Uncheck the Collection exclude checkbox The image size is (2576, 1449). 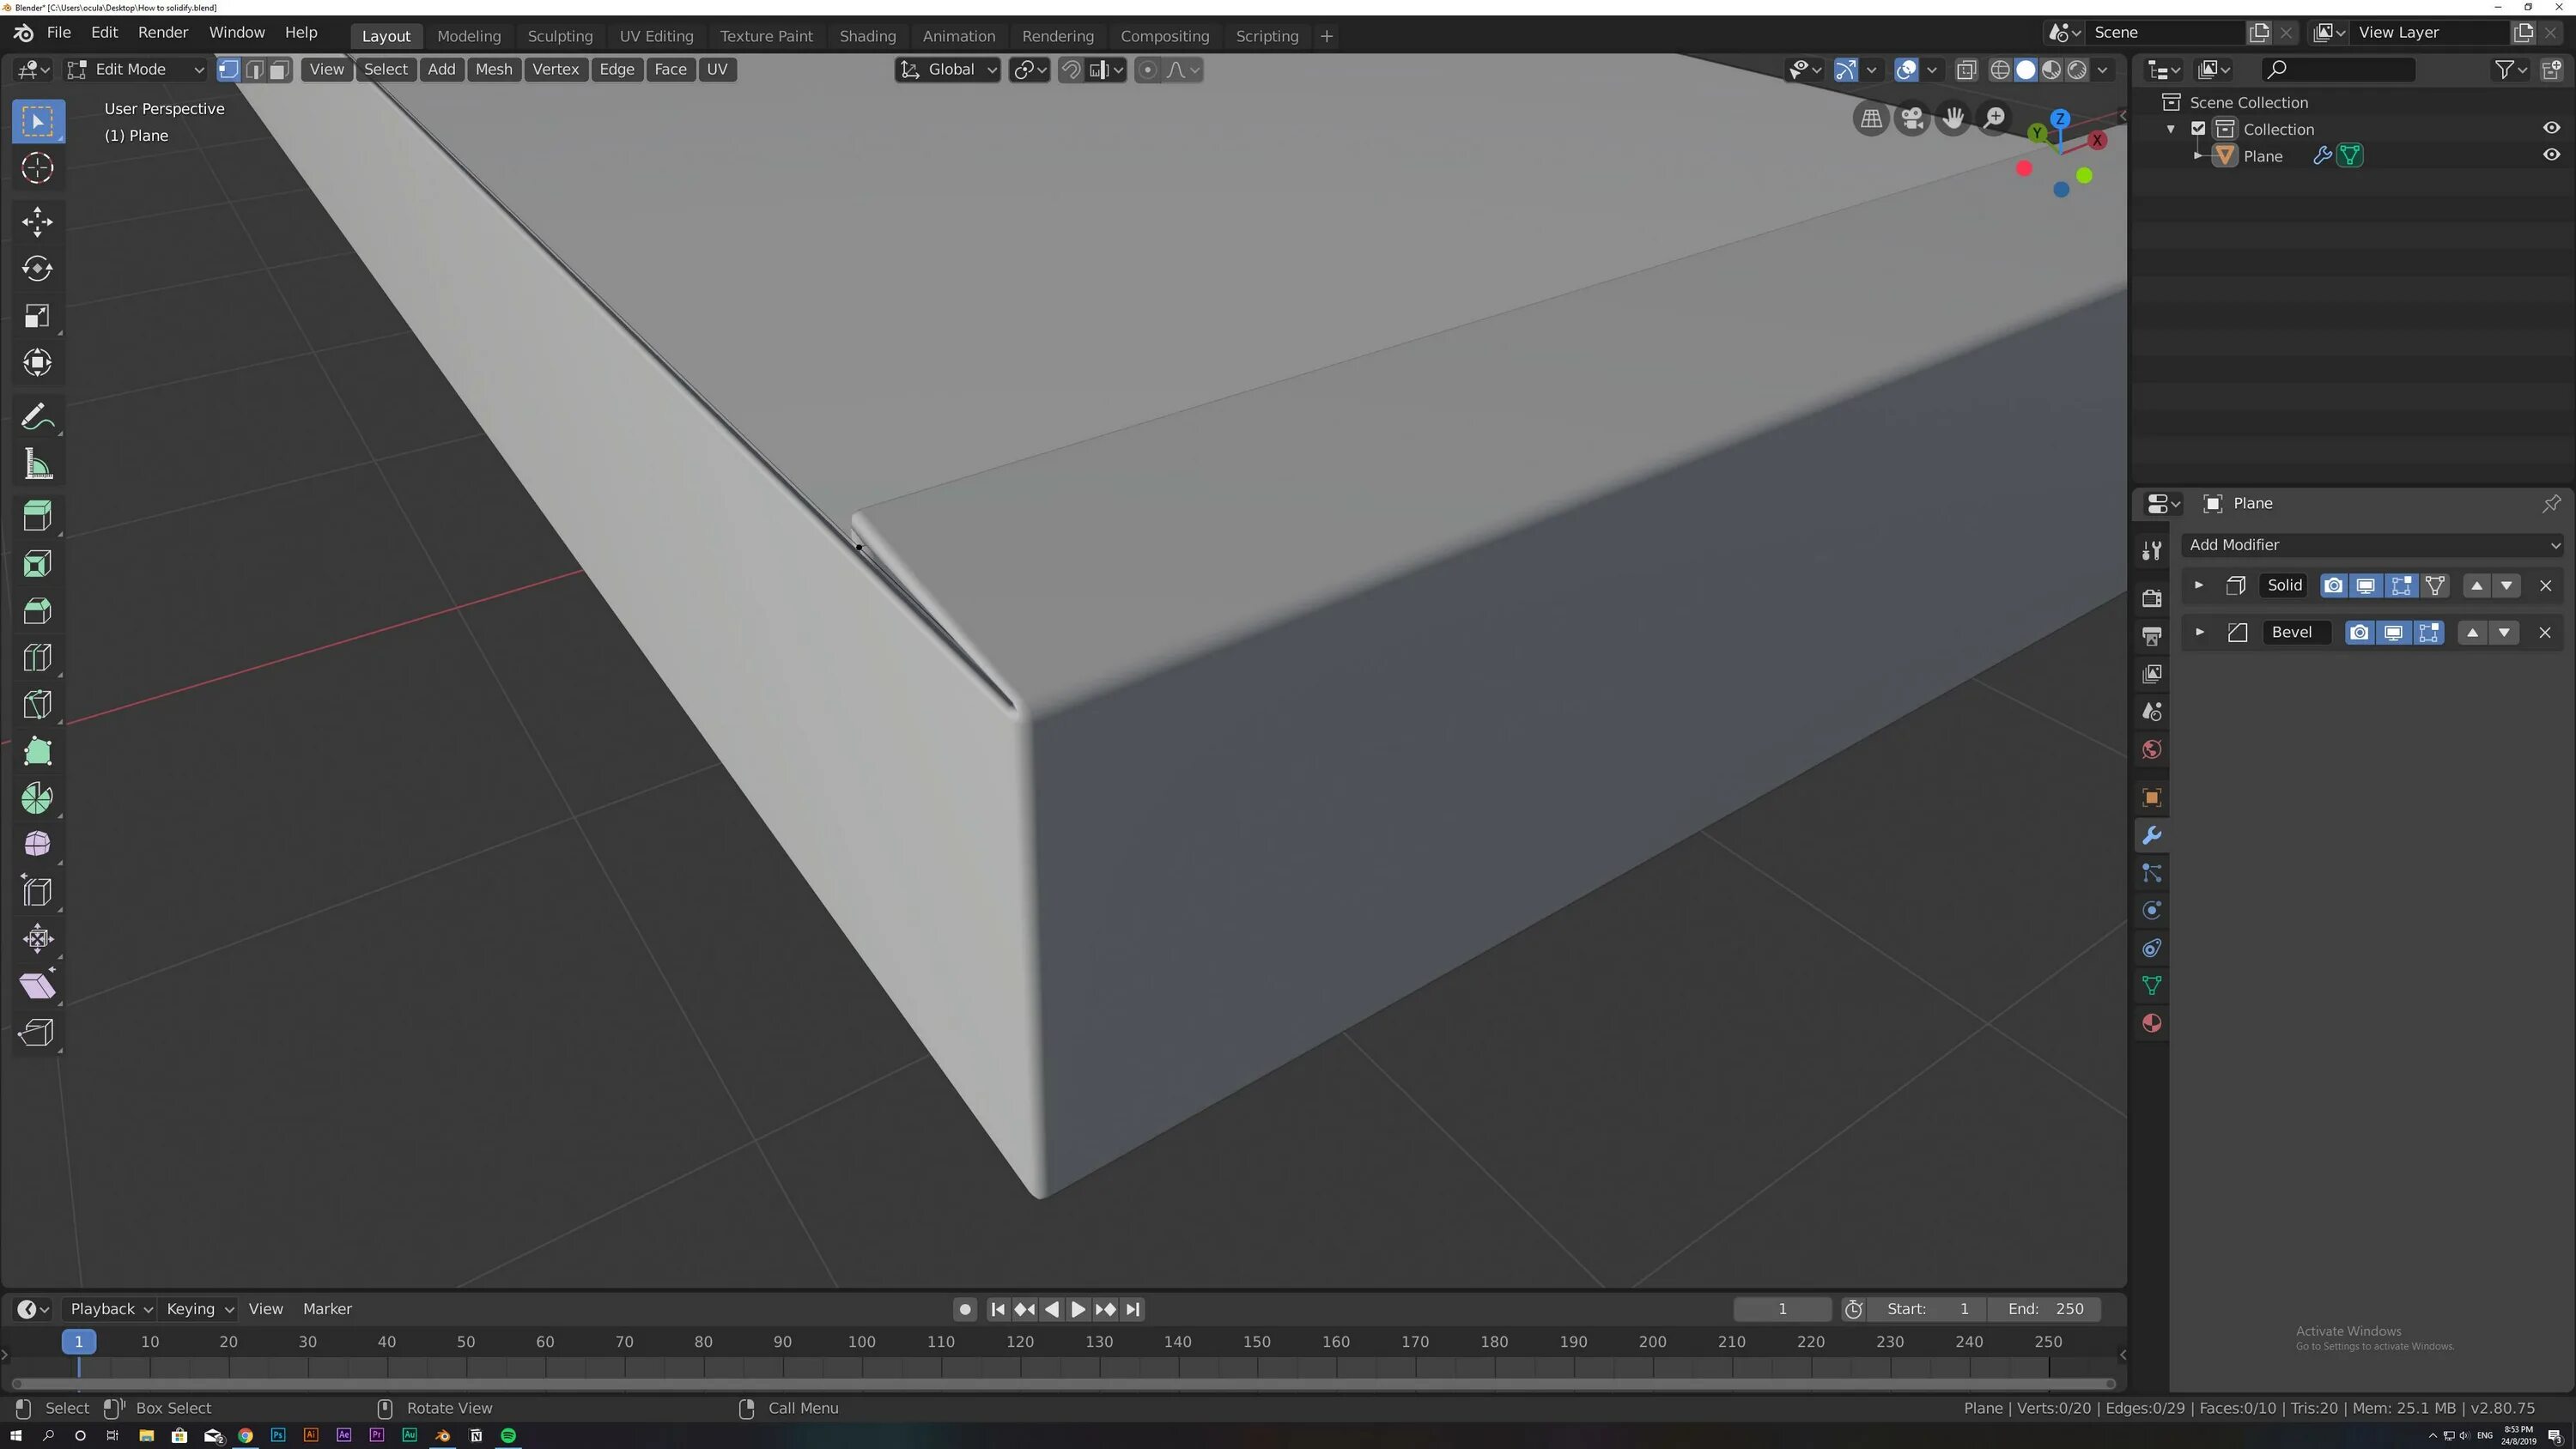2198,129
